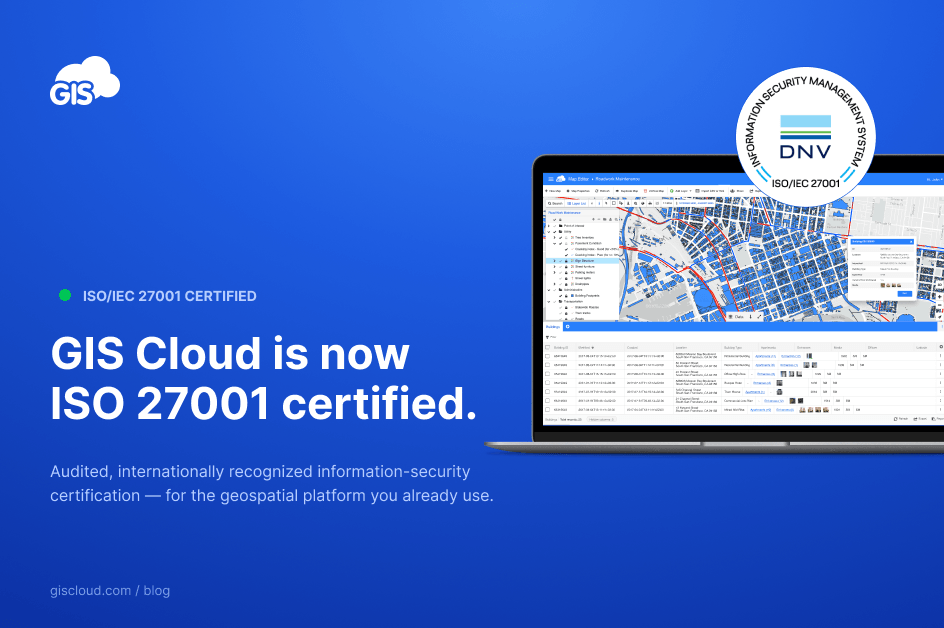This screenshot has width=944, height=628.
Task: Click the Archive Map toolbar button
Action: (x=654, y=191)
